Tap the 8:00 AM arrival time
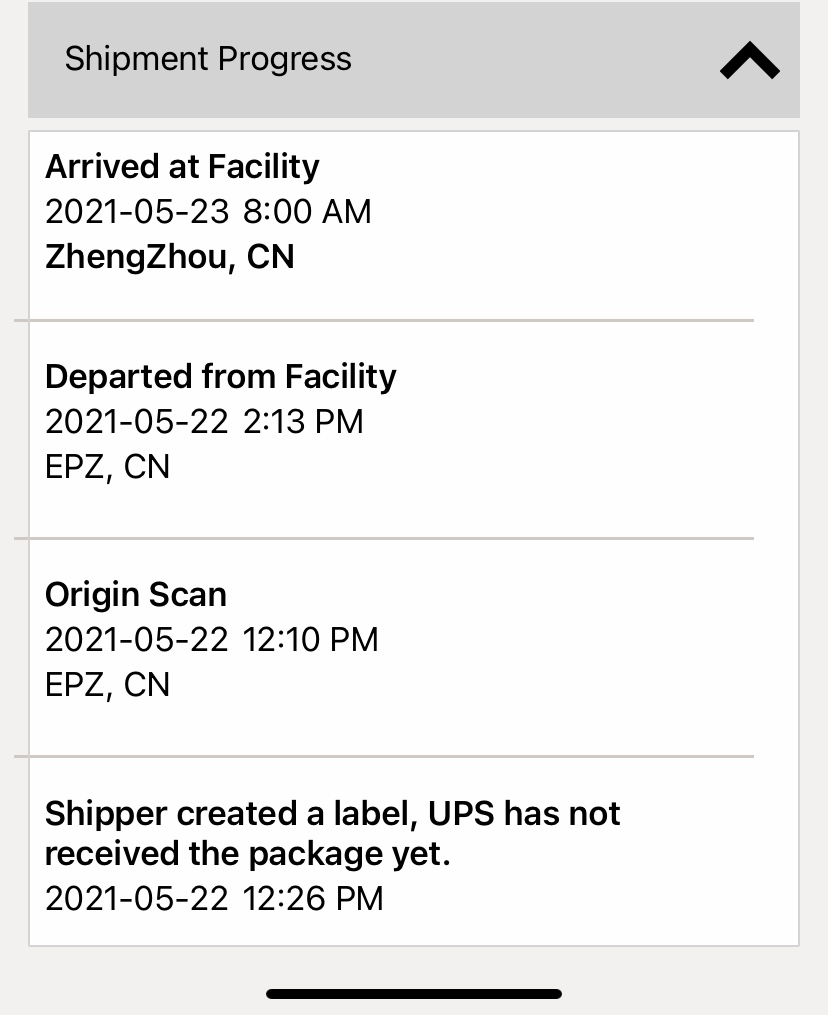 pos(307,212)
